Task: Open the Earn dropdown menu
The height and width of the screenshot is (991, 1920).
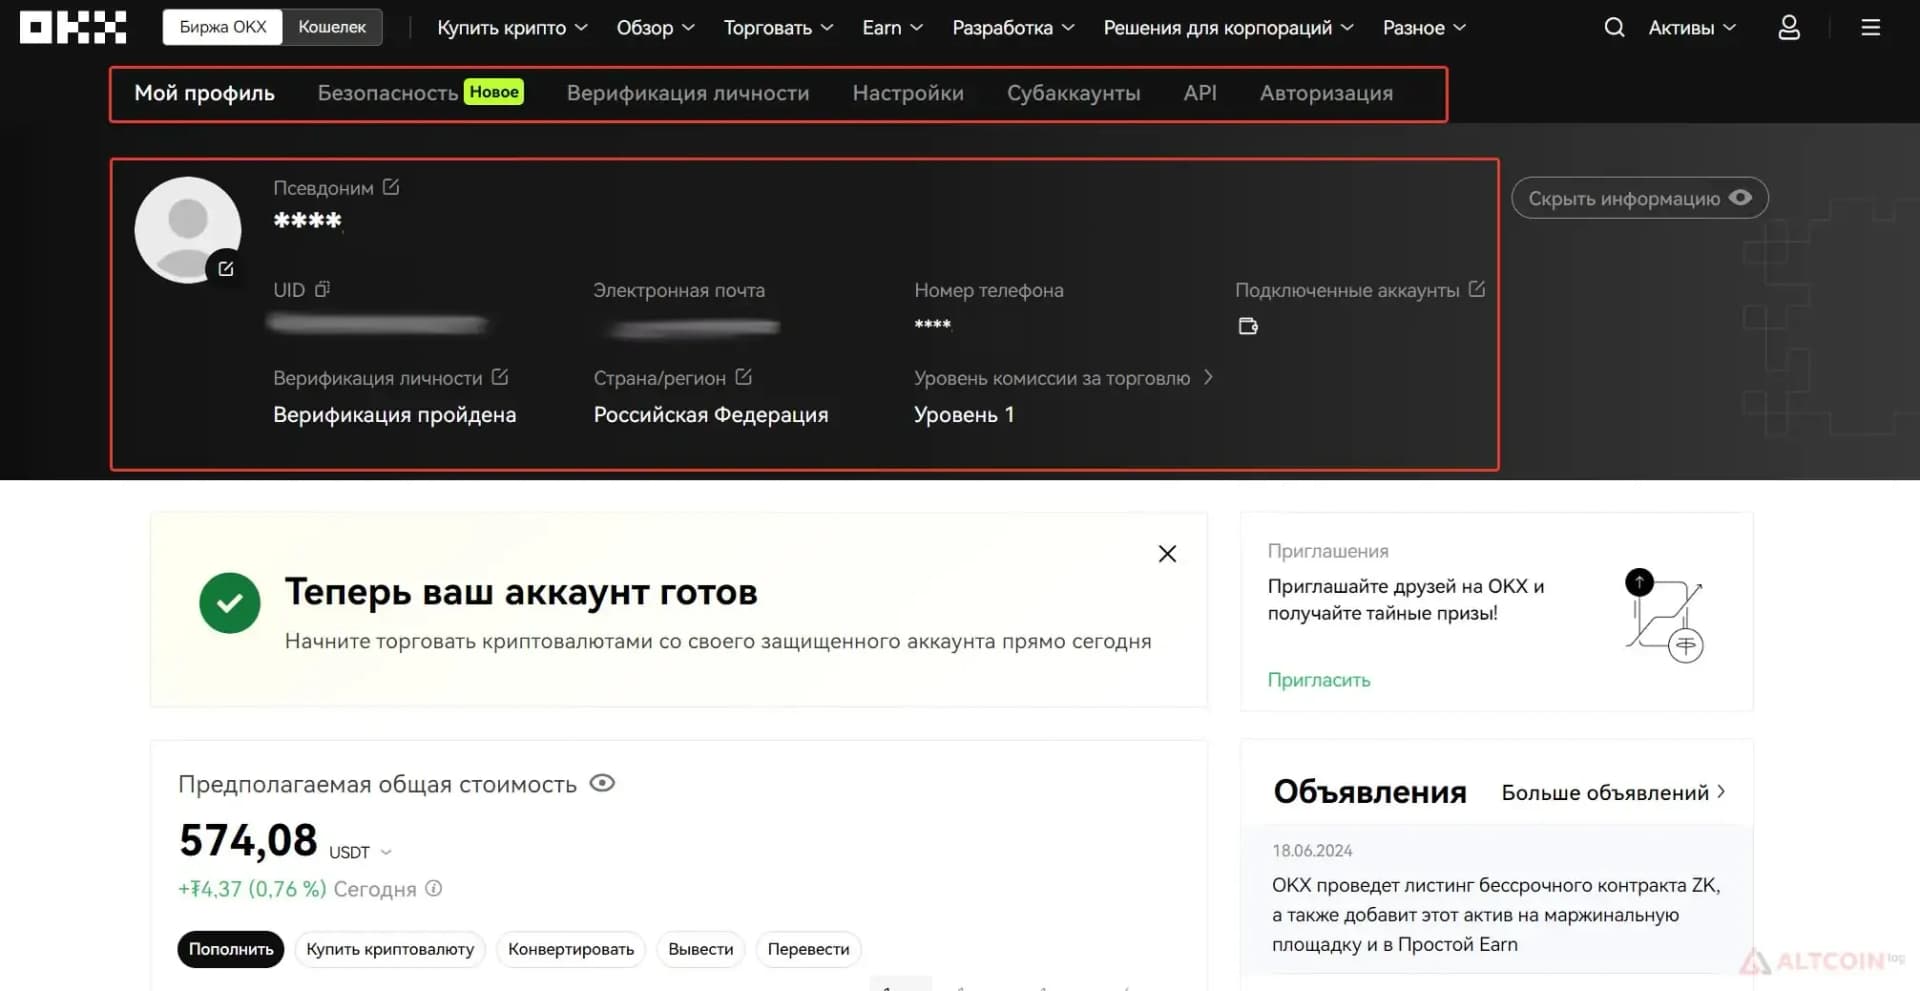Action: 892,28
